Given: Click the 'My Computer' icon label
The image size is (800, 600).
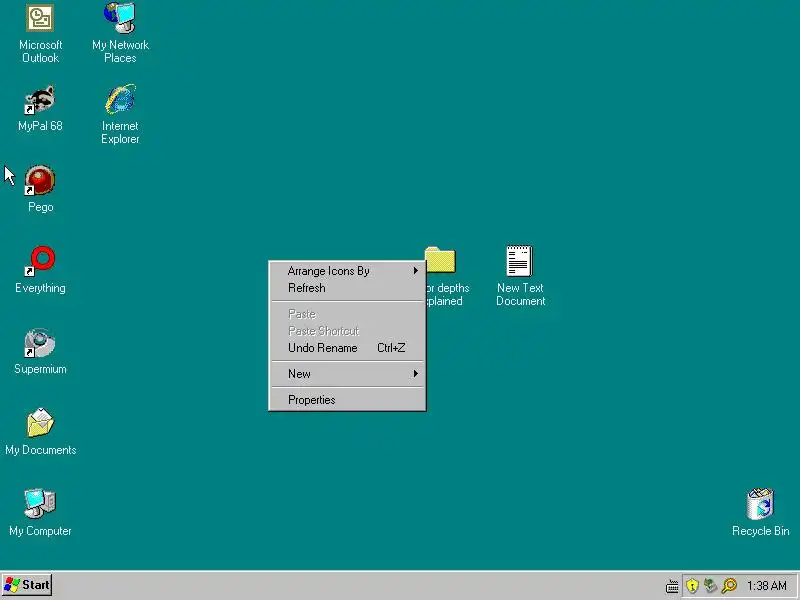Looking at the screenshot, I should click(x=40, y=531).
